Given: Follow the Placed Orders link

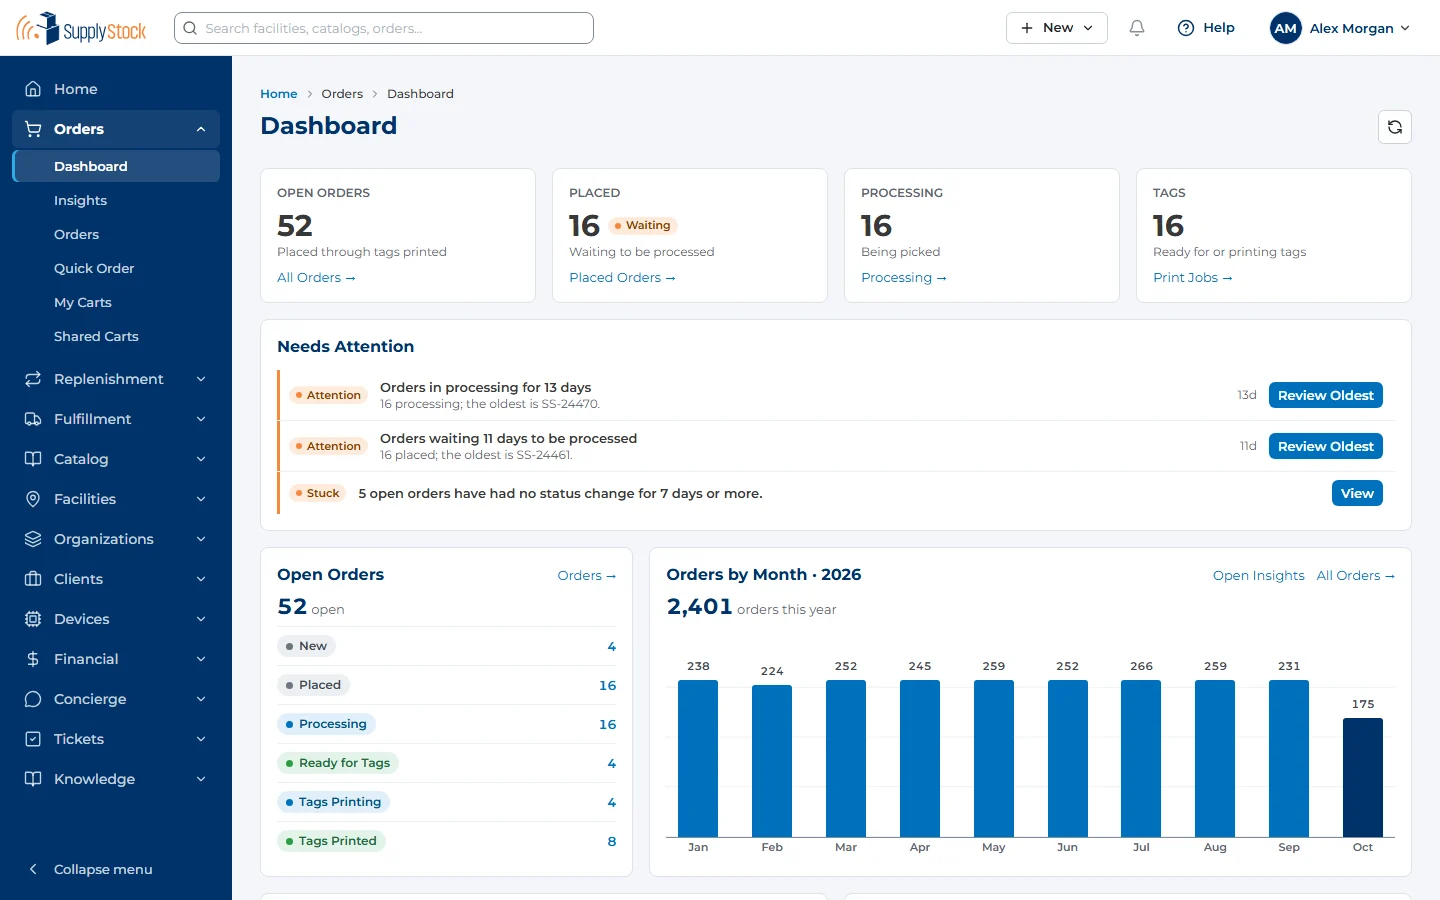Looking at the screenshot, I should (622, 278).
